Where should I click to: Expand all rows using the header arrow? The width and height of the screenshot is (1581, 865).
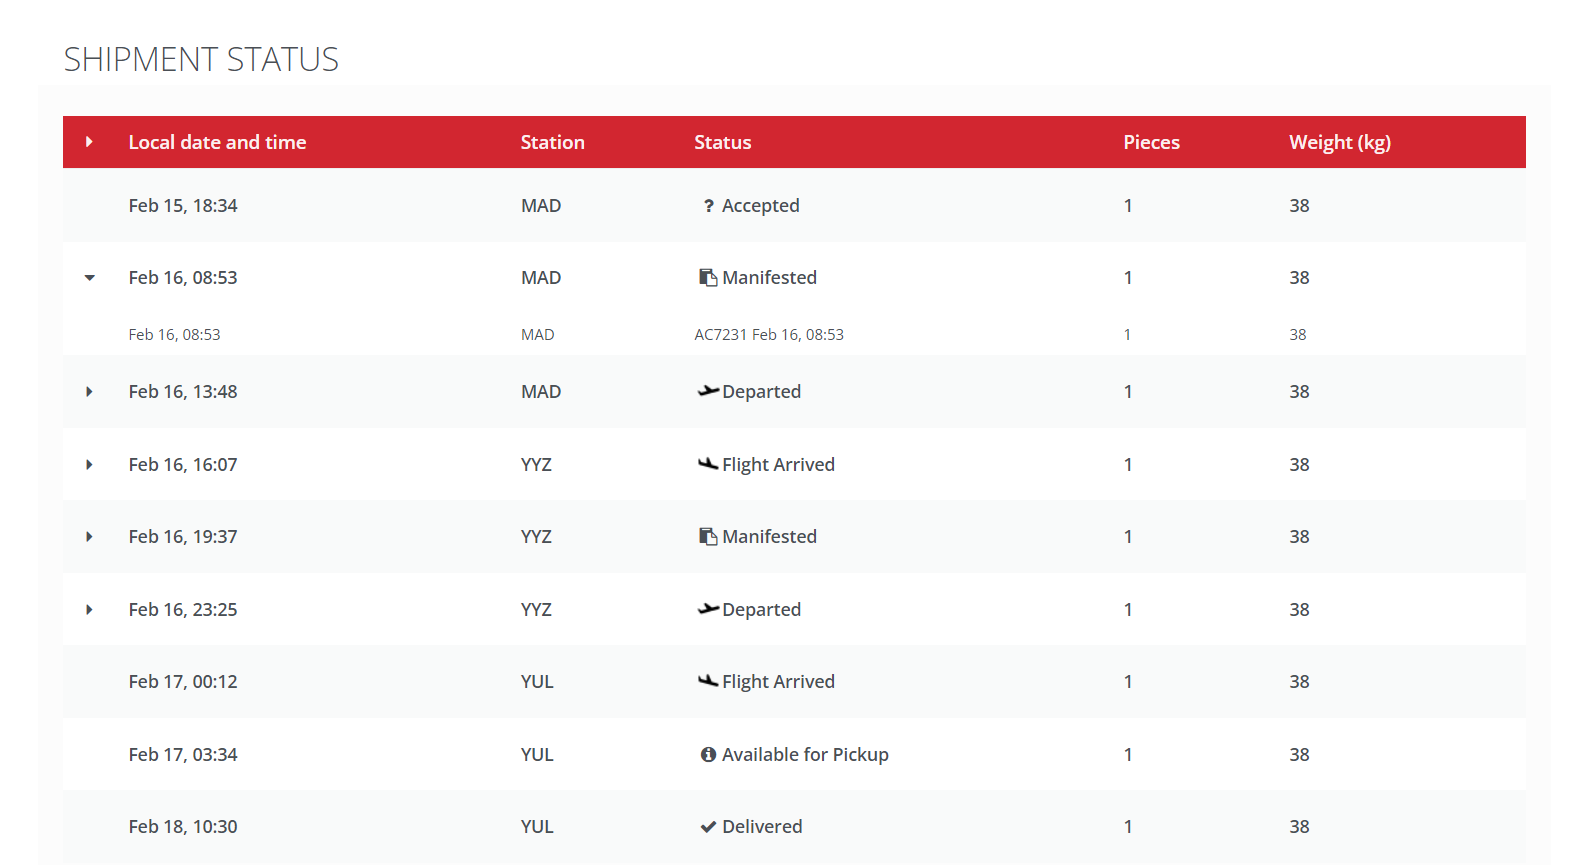coord(89,142)
